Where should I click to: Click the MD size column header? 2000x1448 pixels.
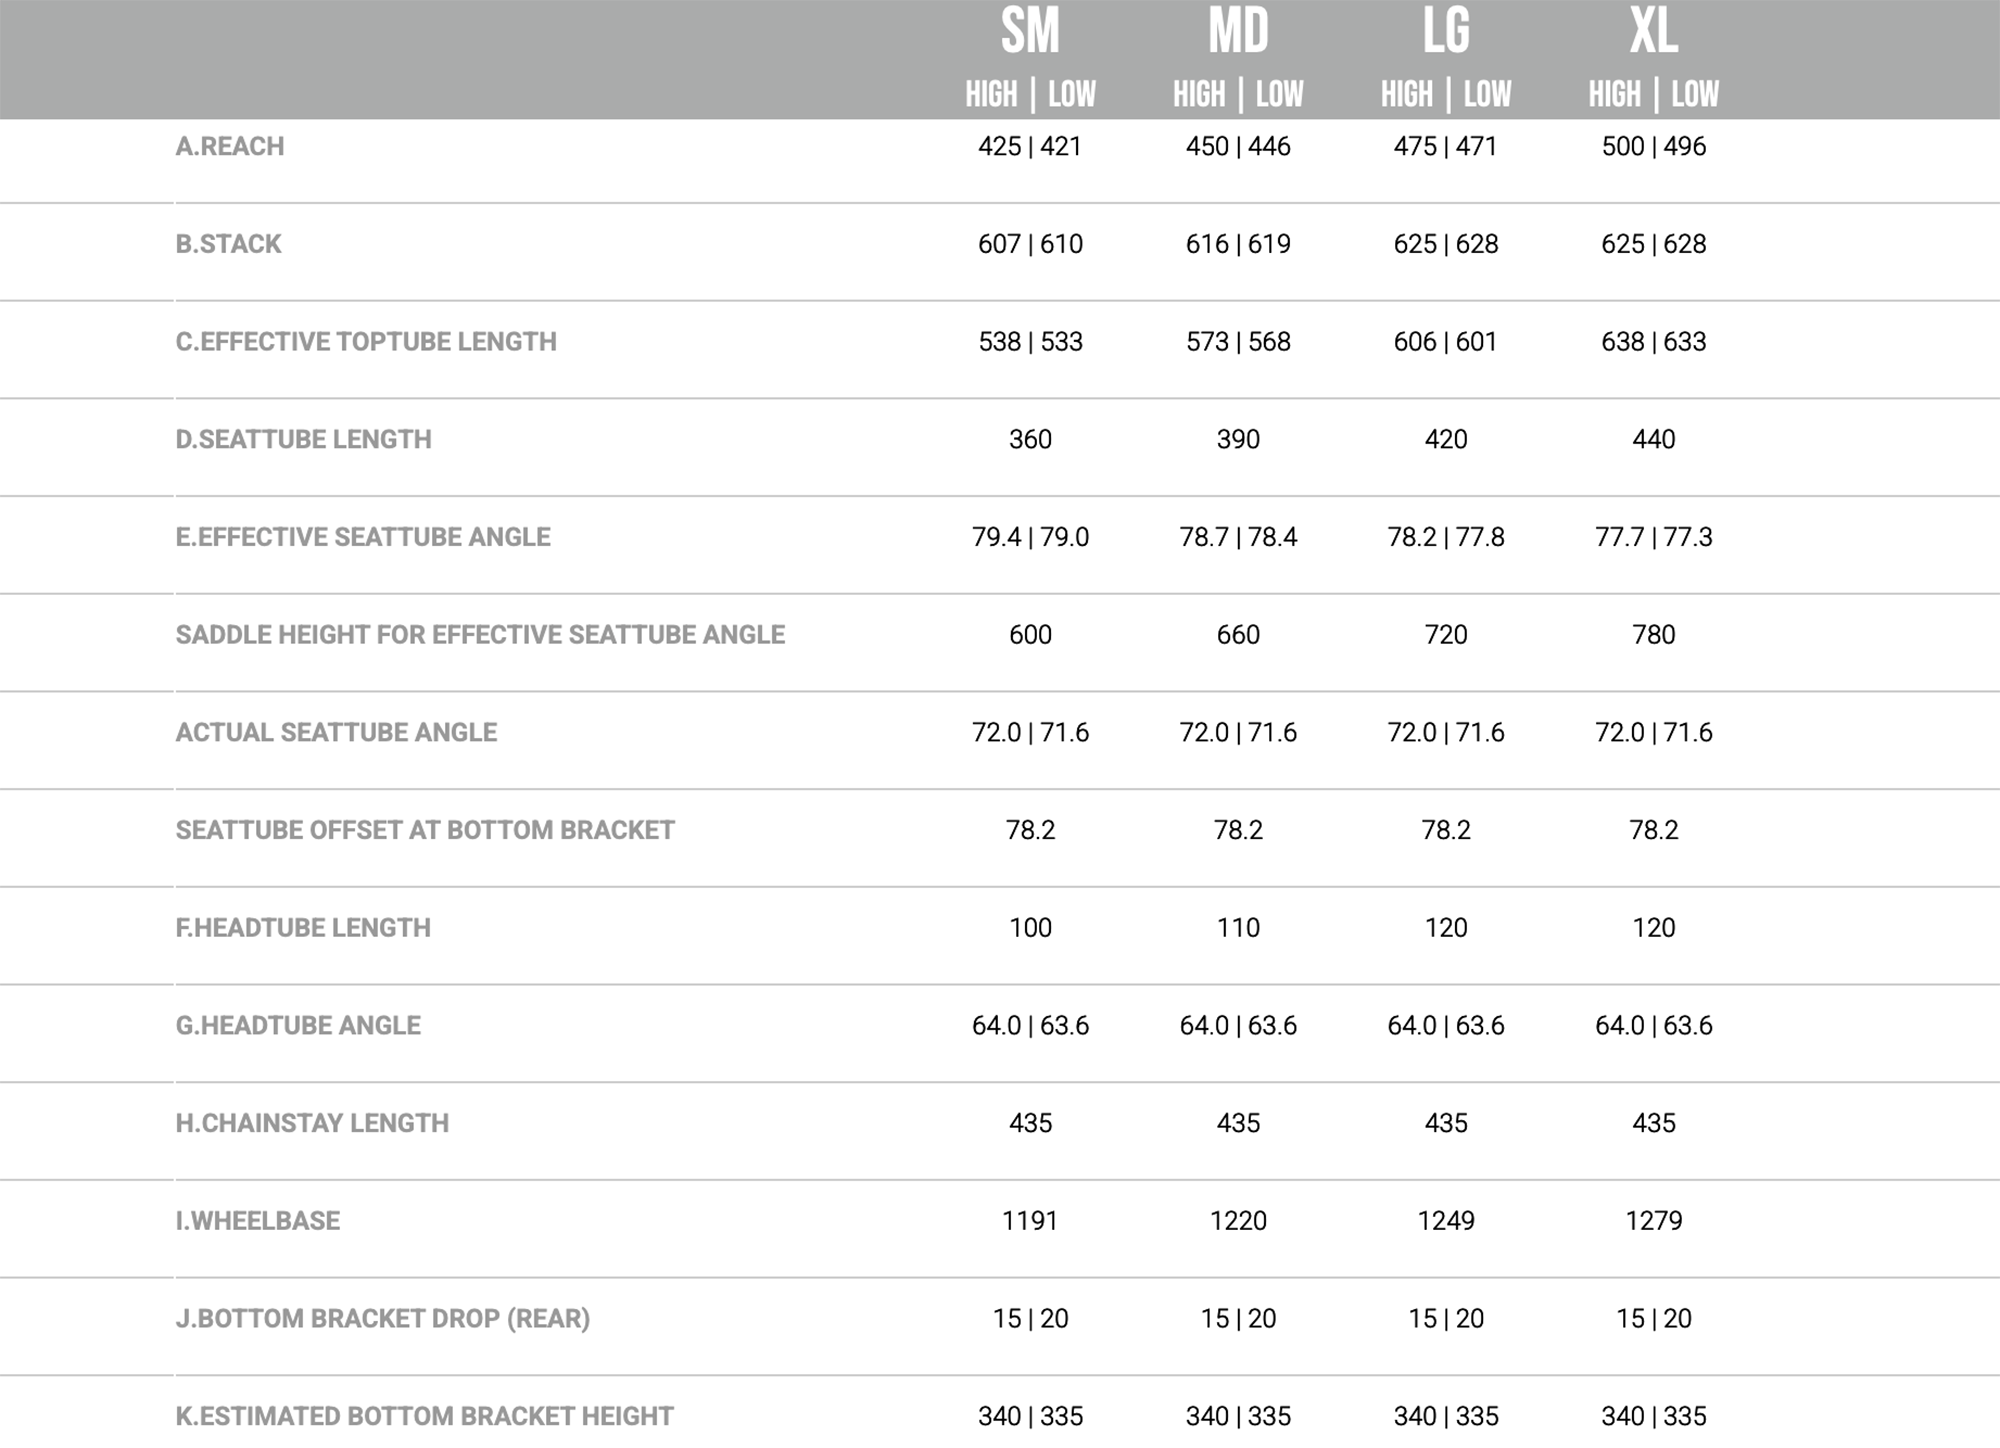coord(1238,32)
